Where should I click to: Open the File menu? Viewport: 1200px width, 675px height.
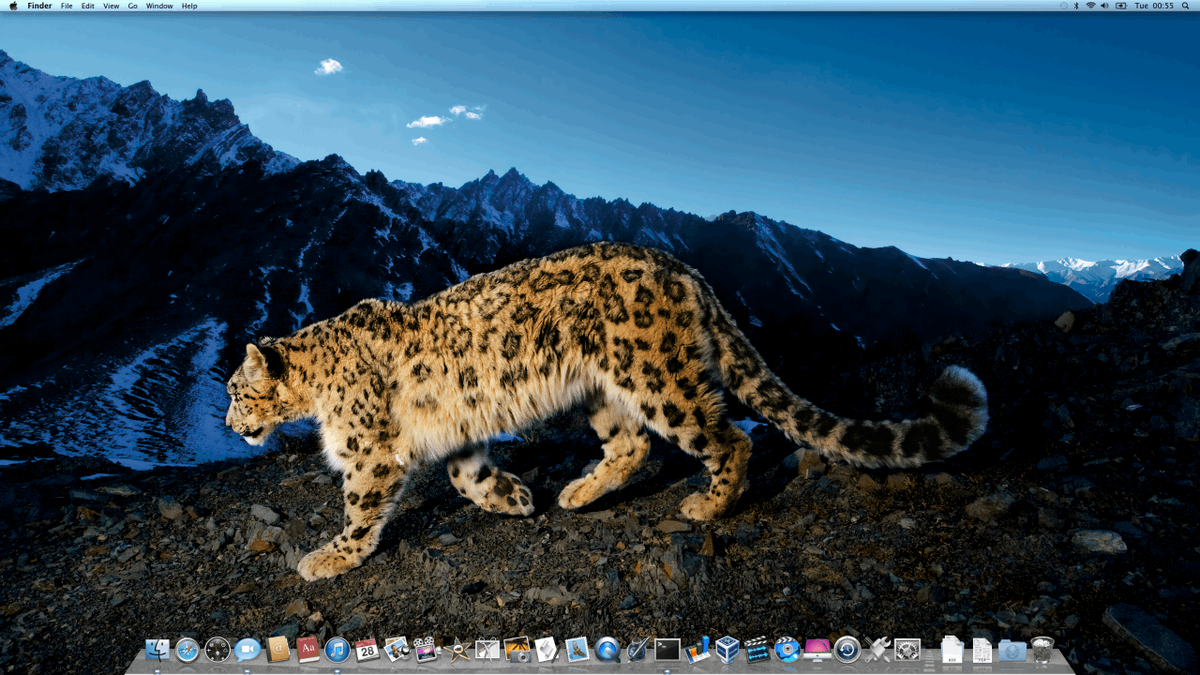click(66, 6)
